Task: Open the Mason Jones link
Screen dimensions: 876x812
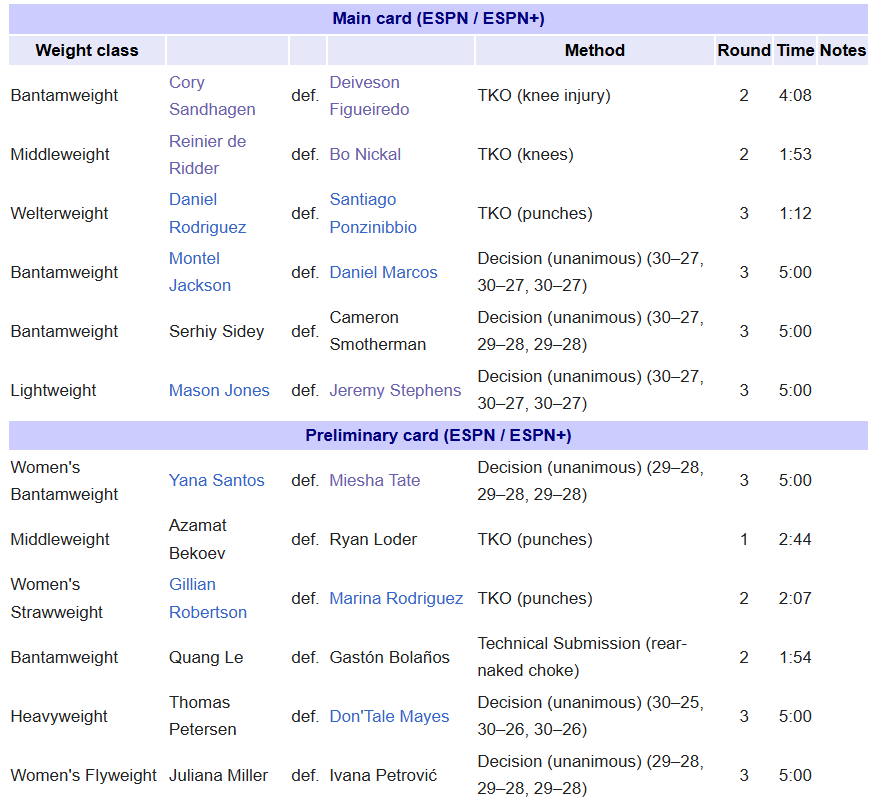Action: pyautogui.click(x=219, y=391)
